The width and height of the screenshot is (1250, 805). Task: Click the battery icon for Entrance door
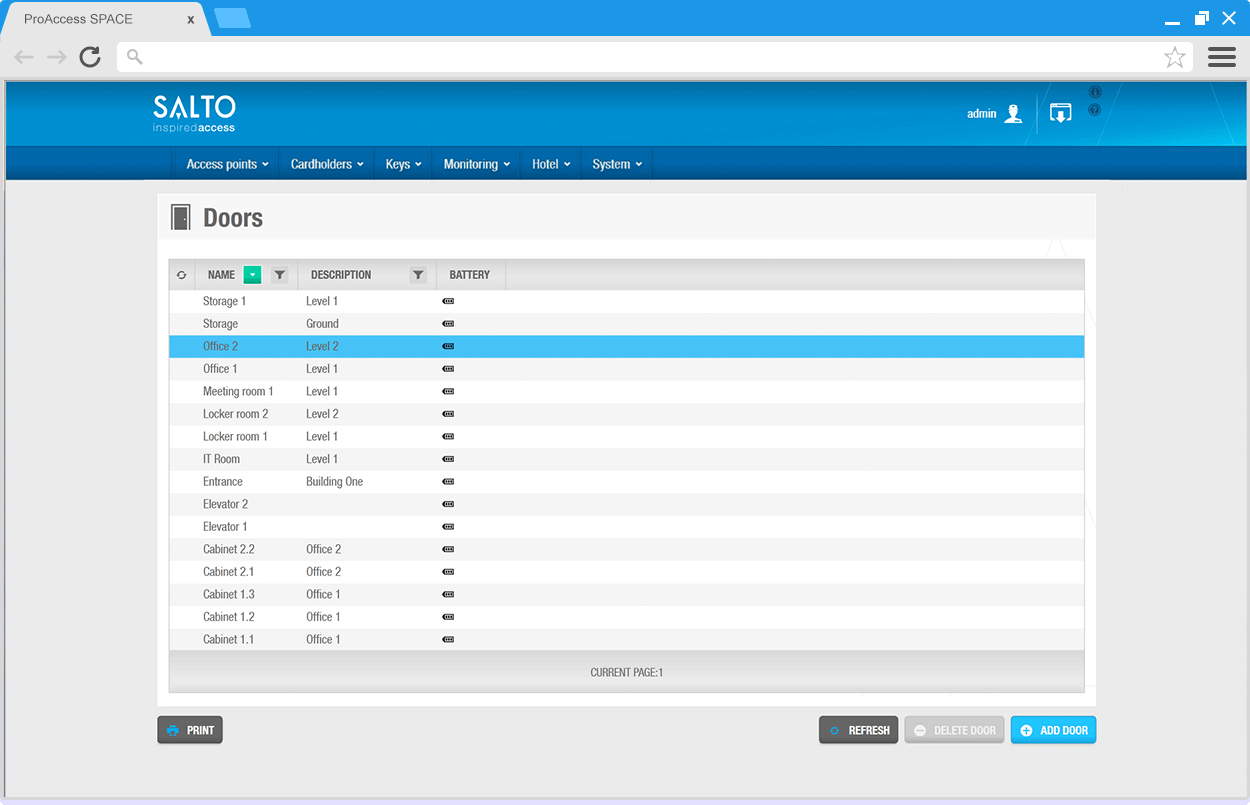(x=448, y=482)
